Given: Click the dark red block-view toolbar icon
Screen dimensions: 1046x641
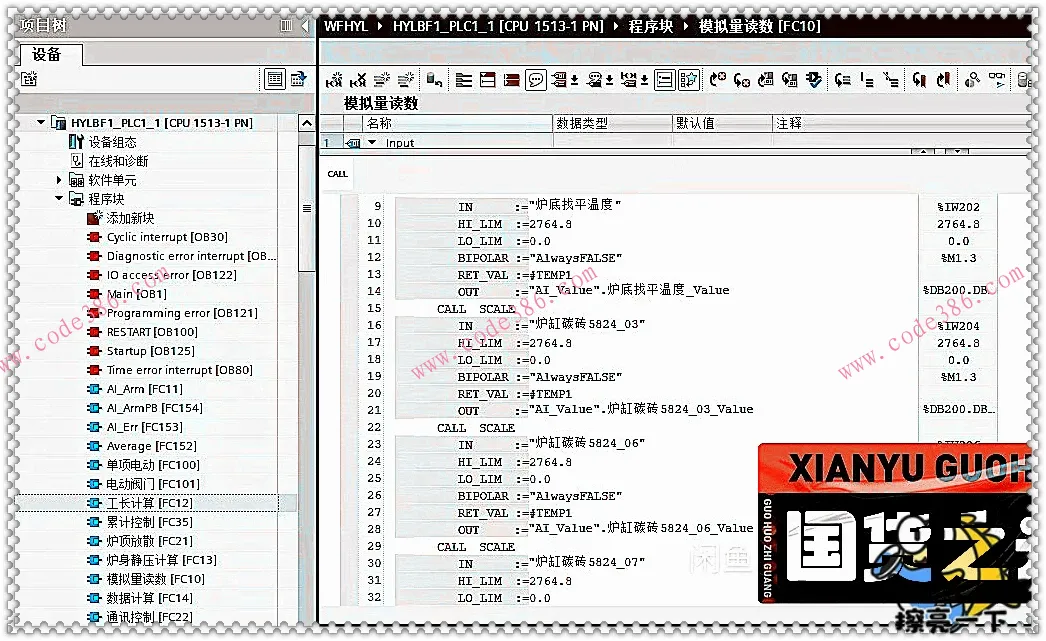Looking at the screenshot, I should pyautogui.click(x=512, y=80).
